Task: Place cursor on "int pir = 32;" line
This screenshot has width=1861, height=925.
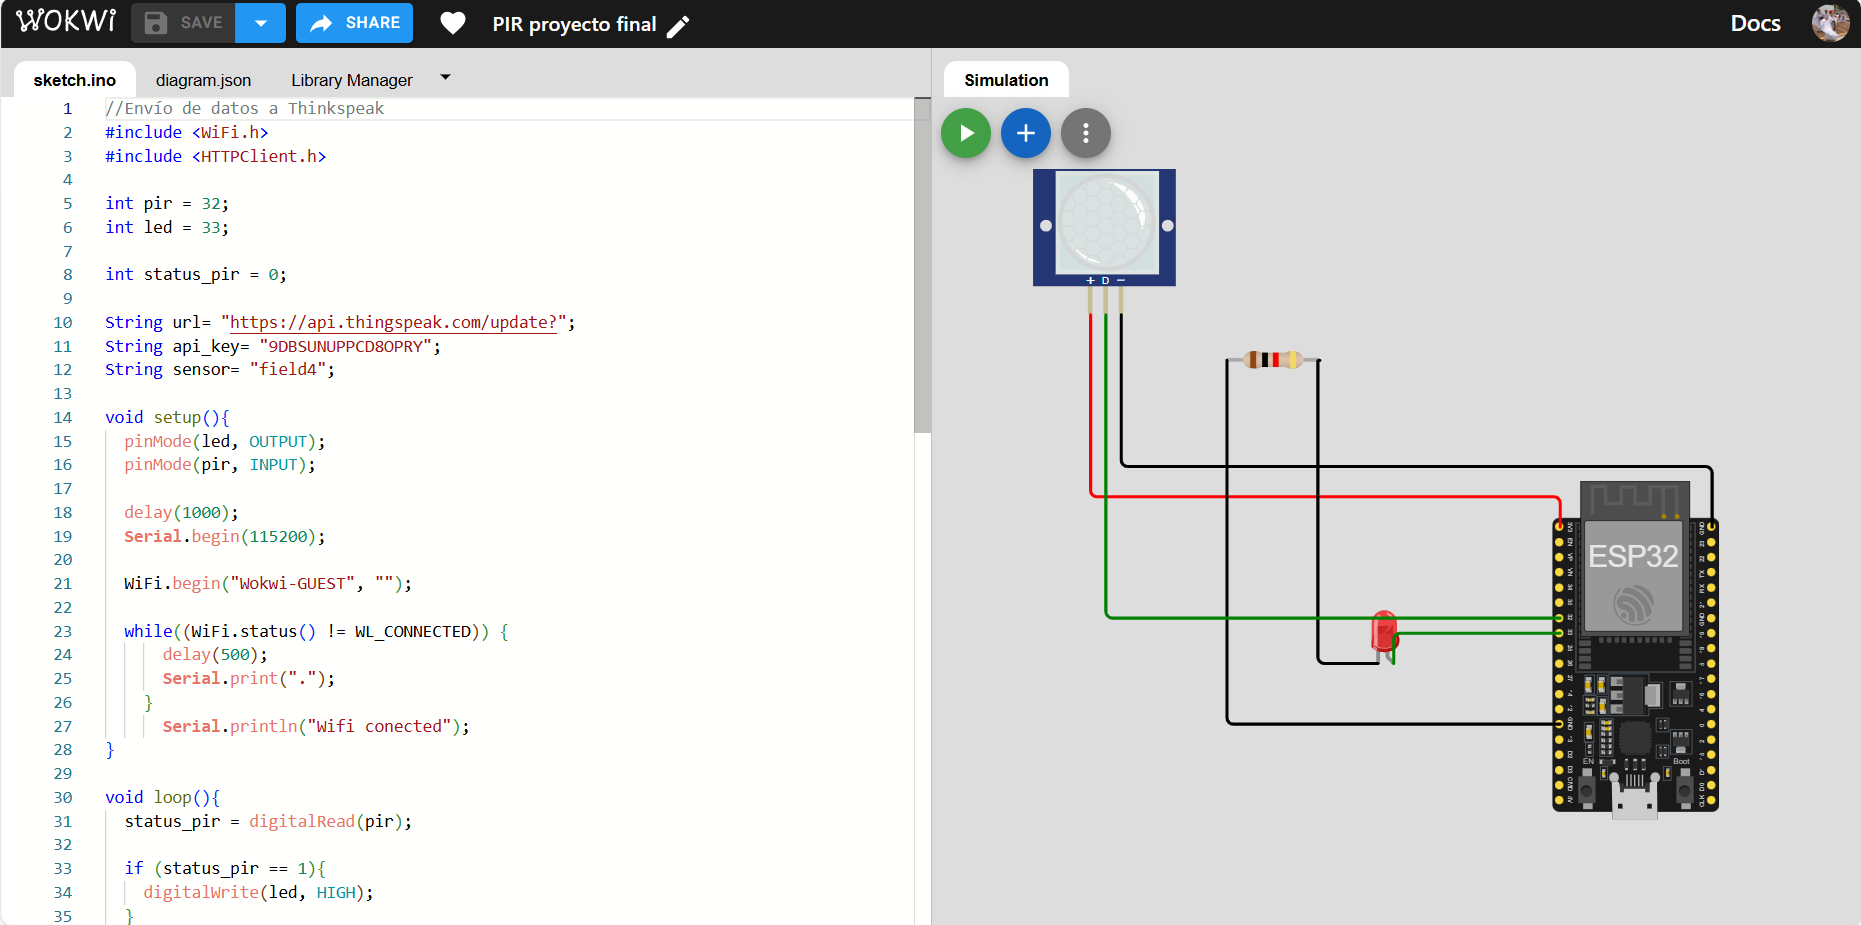Action: pyautogui.click(x=167, y=203)
